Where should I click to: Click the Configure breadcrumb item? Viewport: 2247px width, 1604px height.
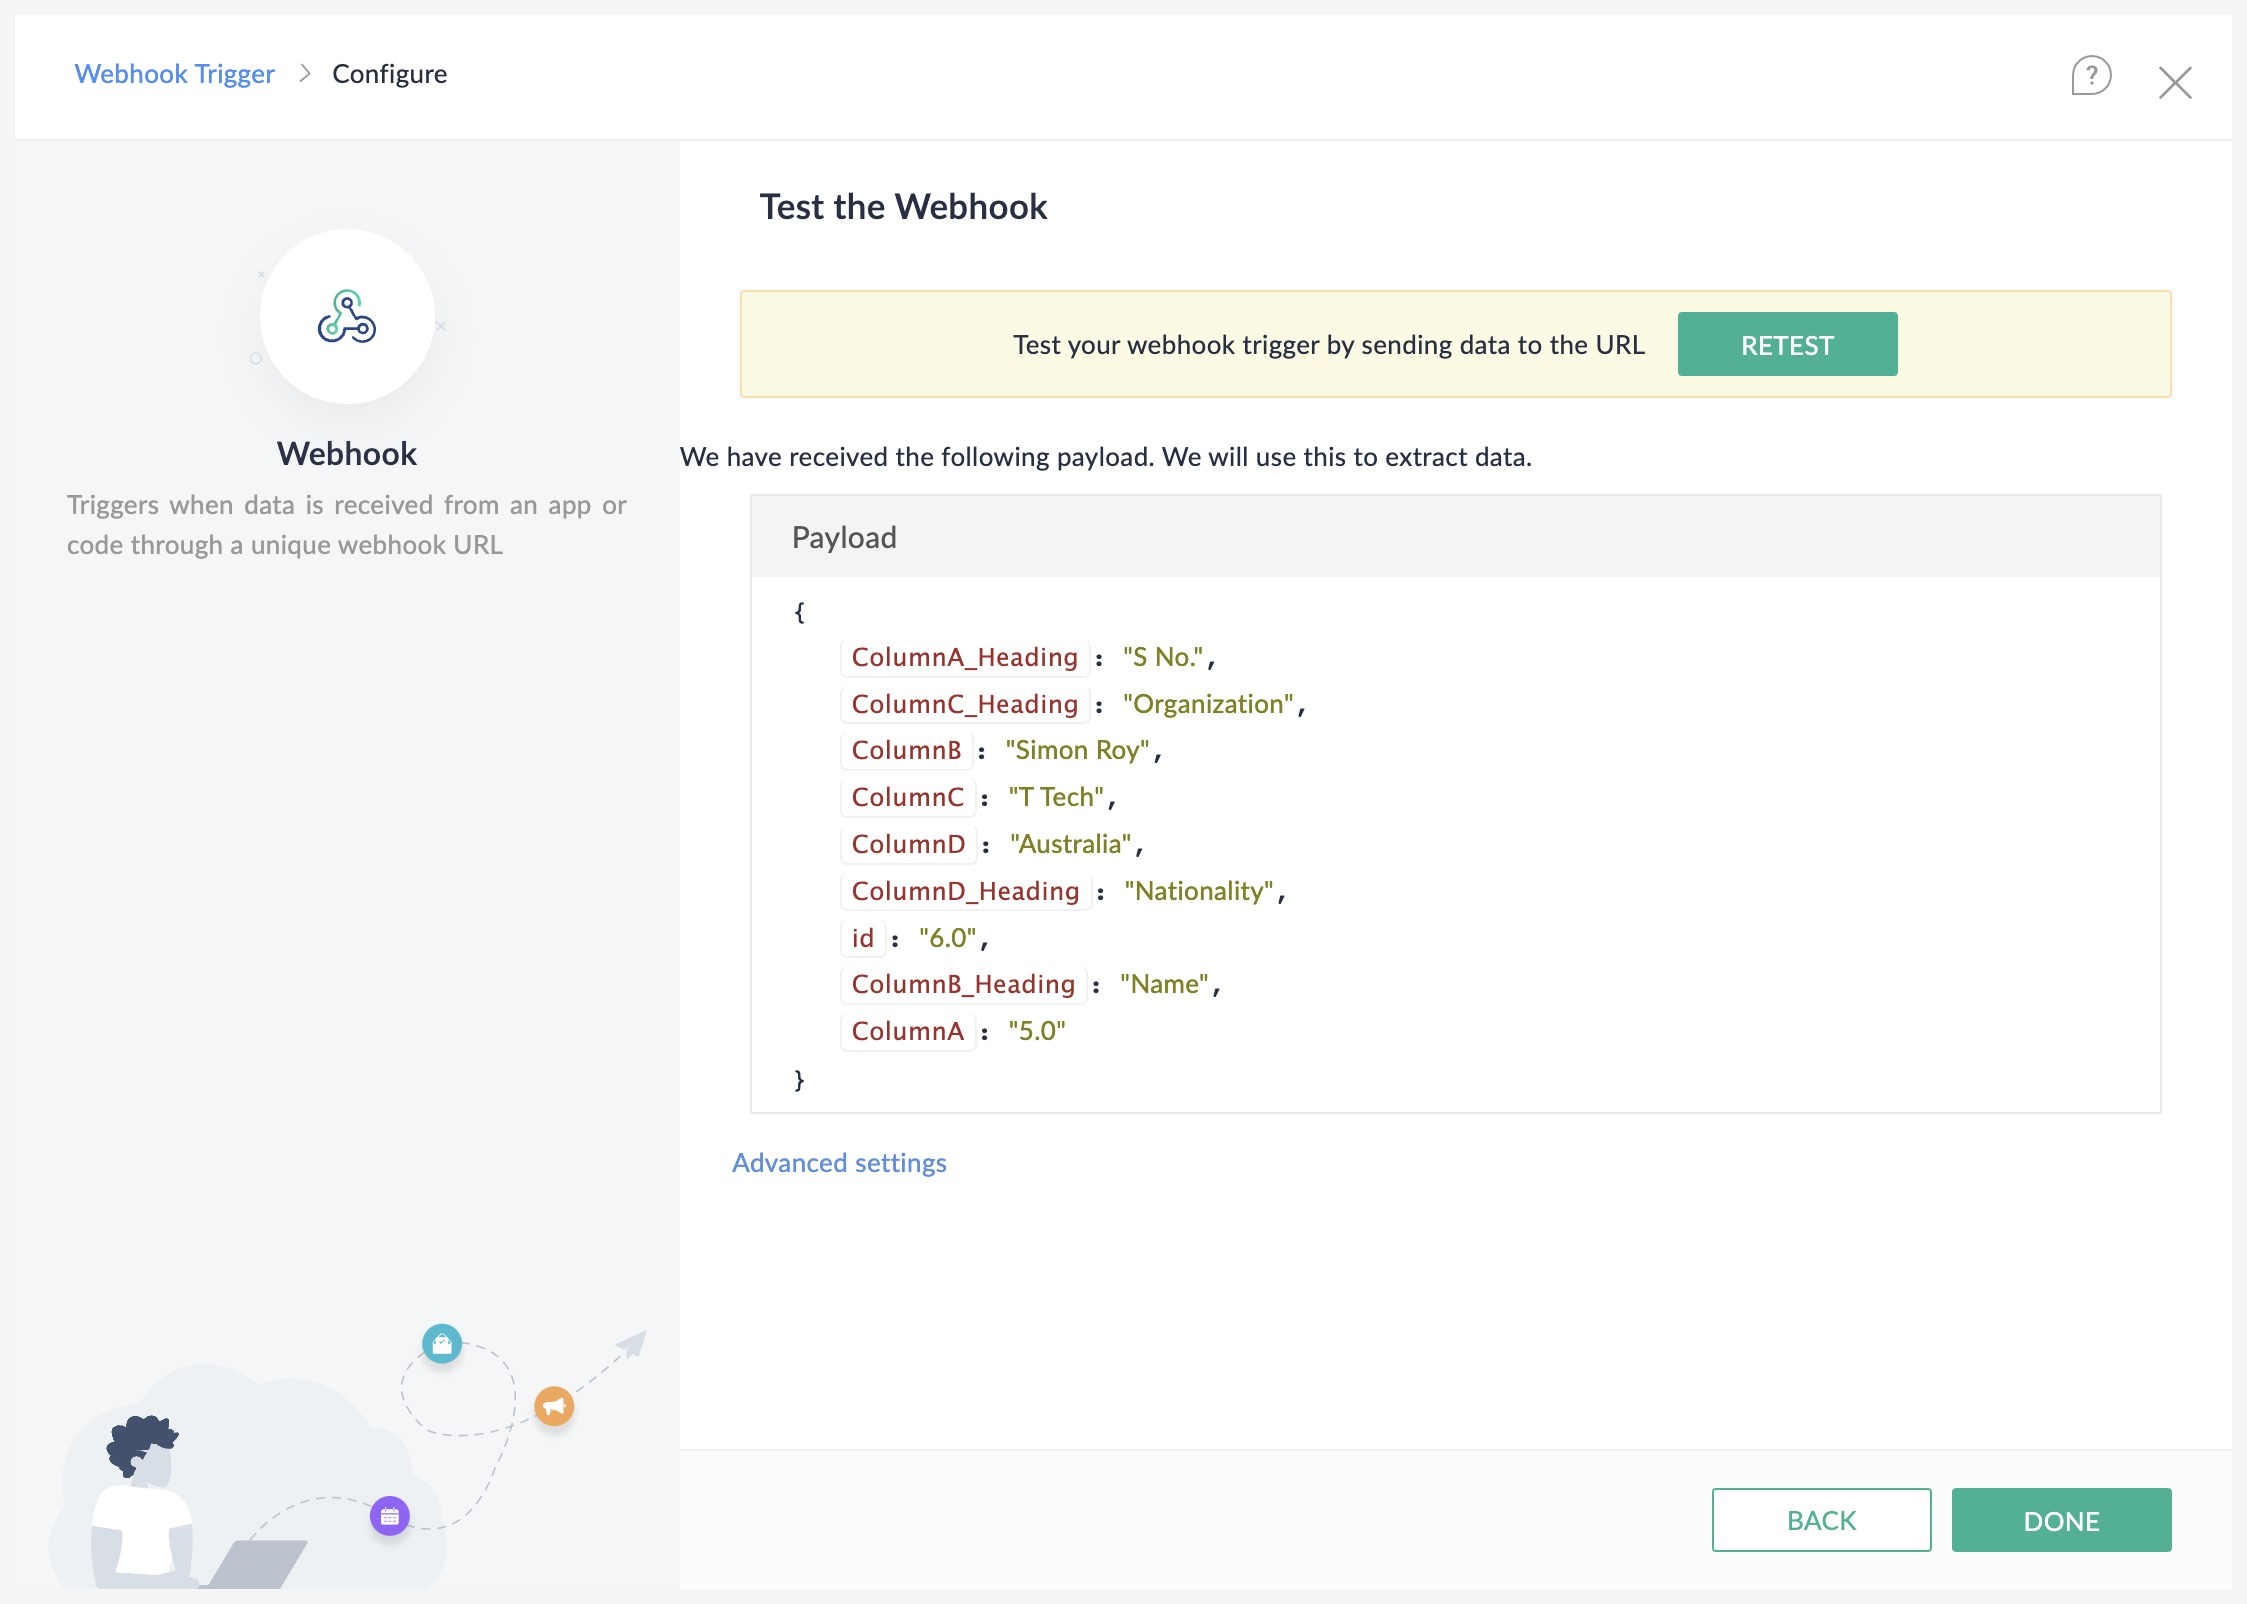click(x=389, y=74)
